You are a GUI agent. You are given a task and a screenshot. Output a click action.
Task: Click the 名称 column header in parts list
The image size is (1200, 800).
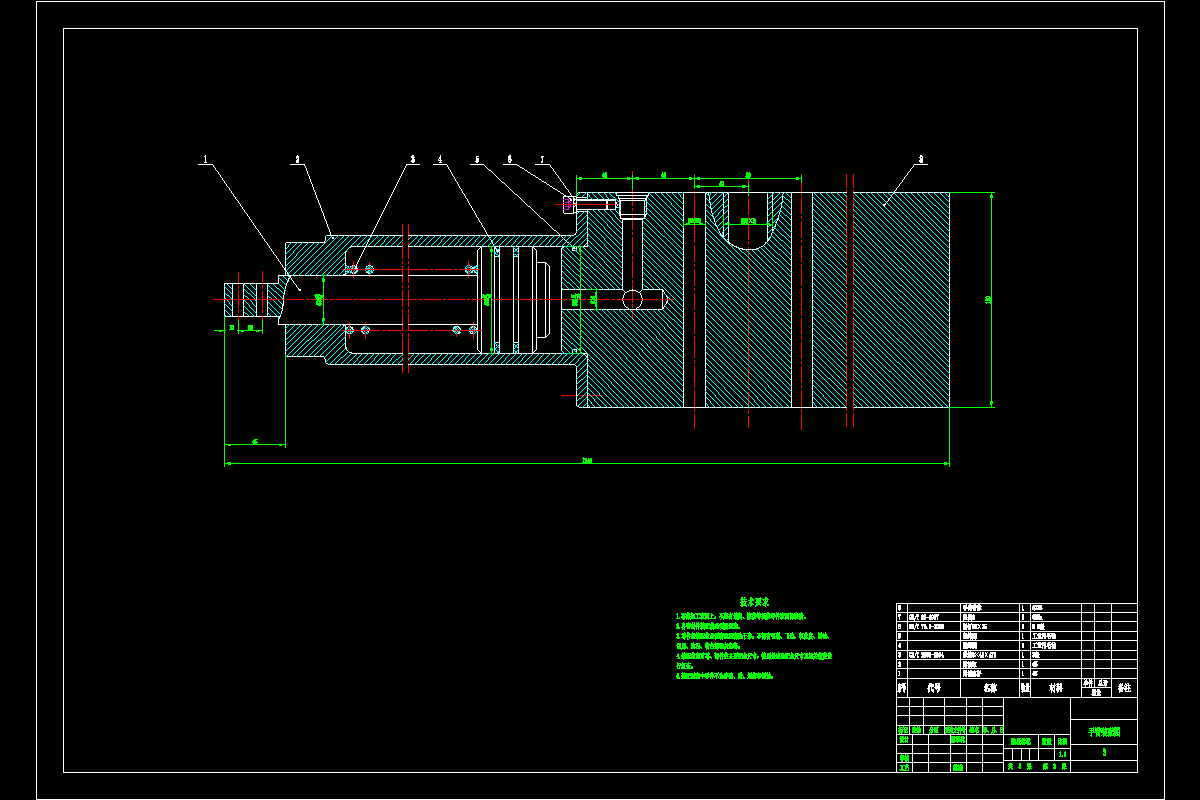[x=990, y=688]
